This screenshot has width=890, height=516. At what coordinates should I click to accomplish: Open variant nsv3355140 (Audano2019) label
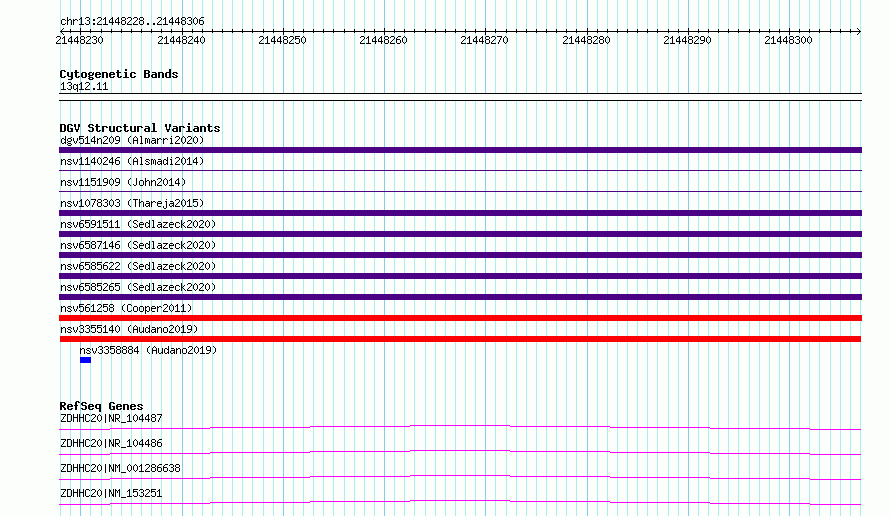click(x=129, y=329)
